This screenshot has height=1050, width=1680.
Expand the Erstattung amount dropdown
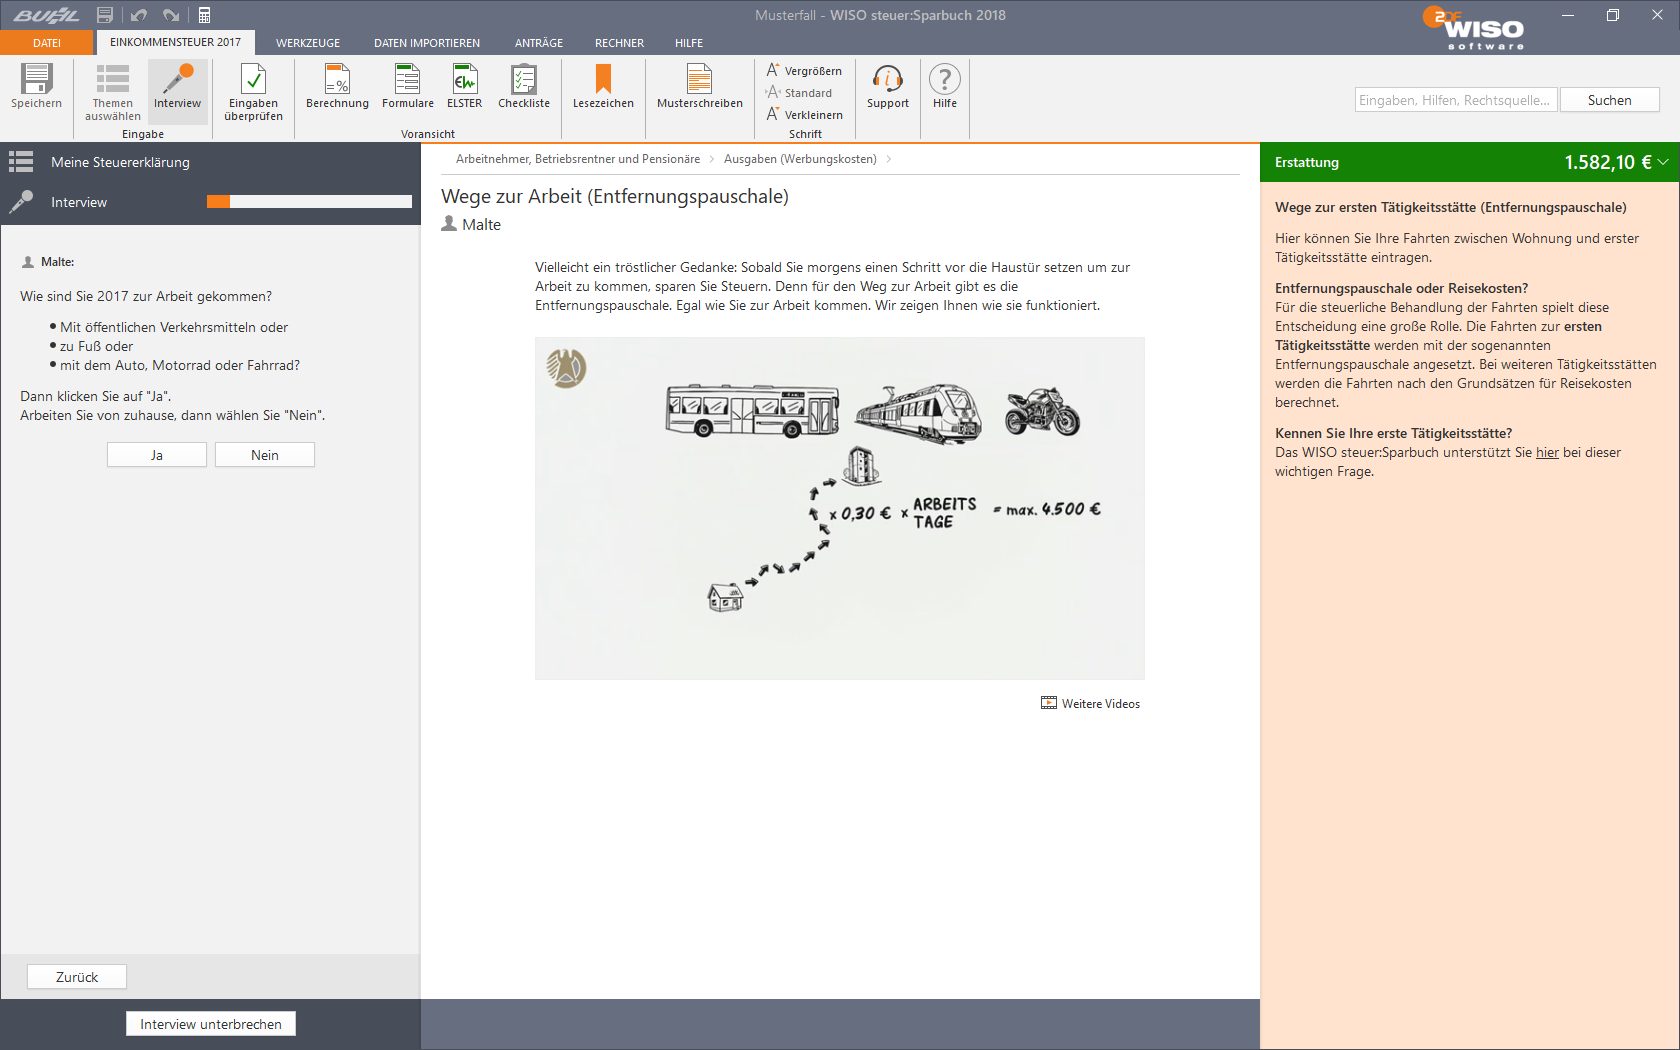(x=1663, y=162)
